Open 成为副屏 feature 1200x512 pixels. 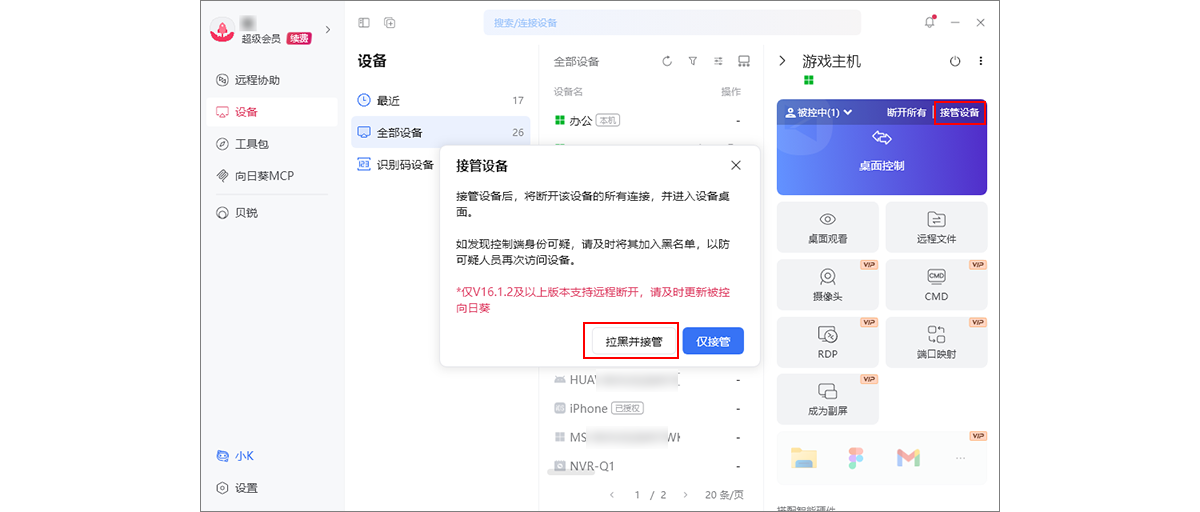coord(828,399)
